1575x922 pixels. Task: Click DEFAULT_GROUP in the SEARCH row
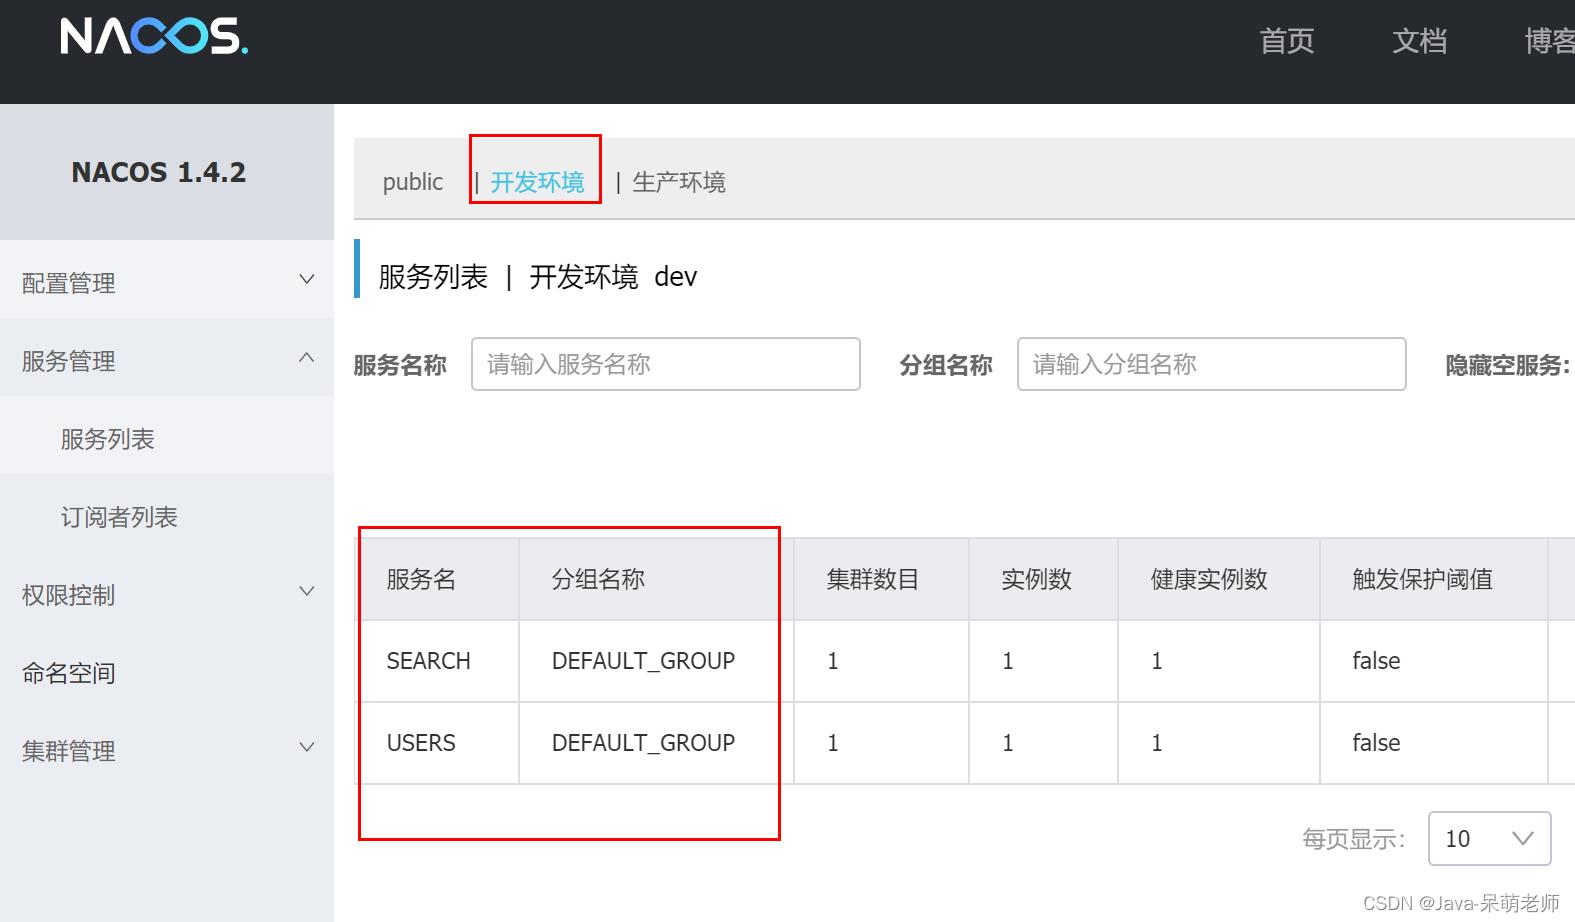pyautogui.click(x=643, y=661)
